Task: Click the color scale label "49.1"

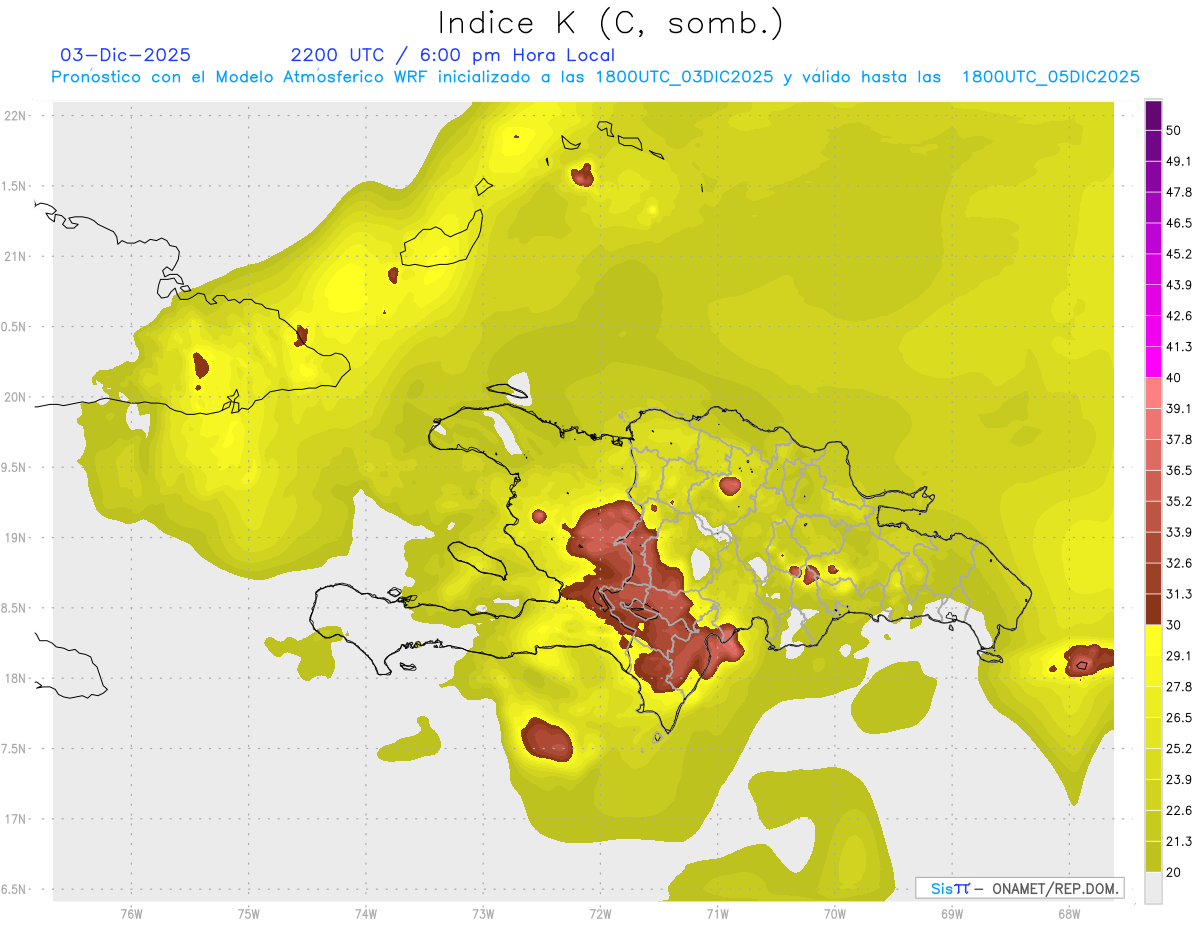Action: pos(1179,162)
